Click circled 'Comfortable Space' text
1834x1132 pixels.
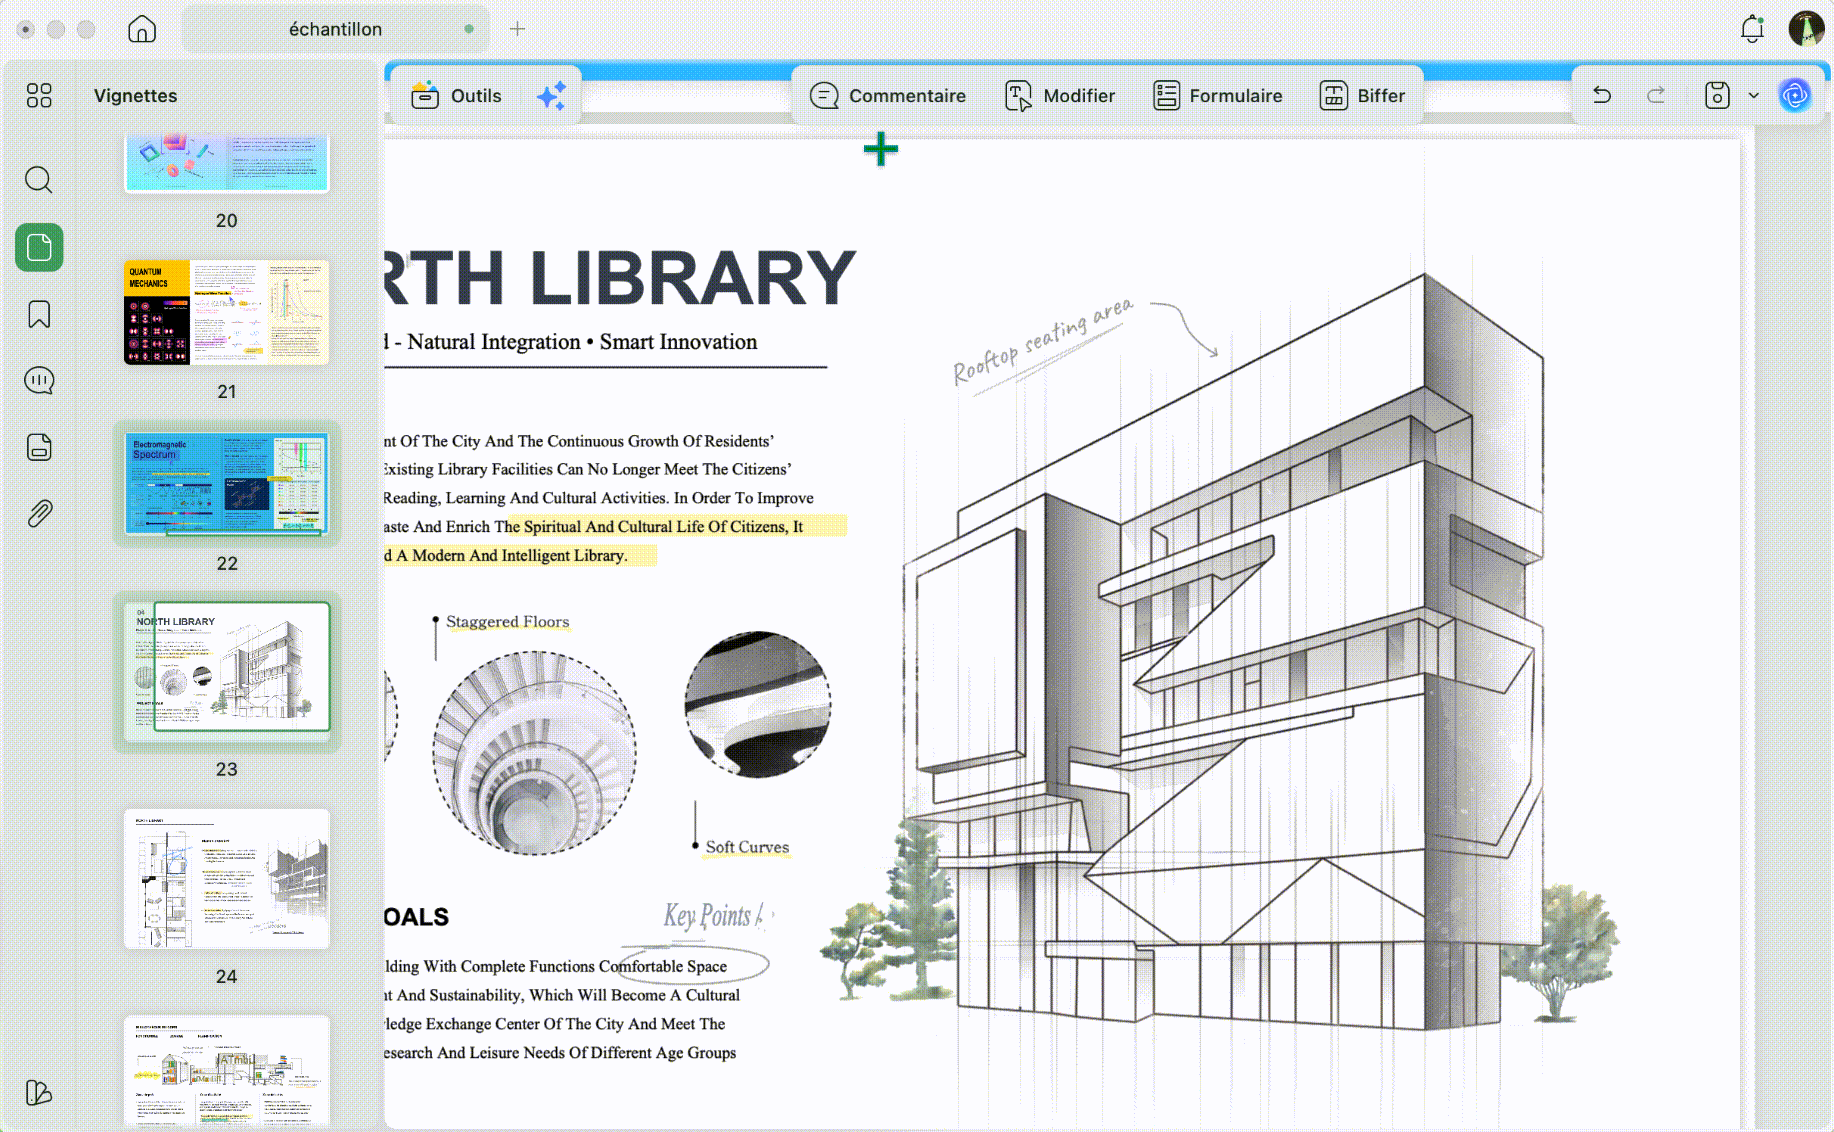(x=663, y=967)
